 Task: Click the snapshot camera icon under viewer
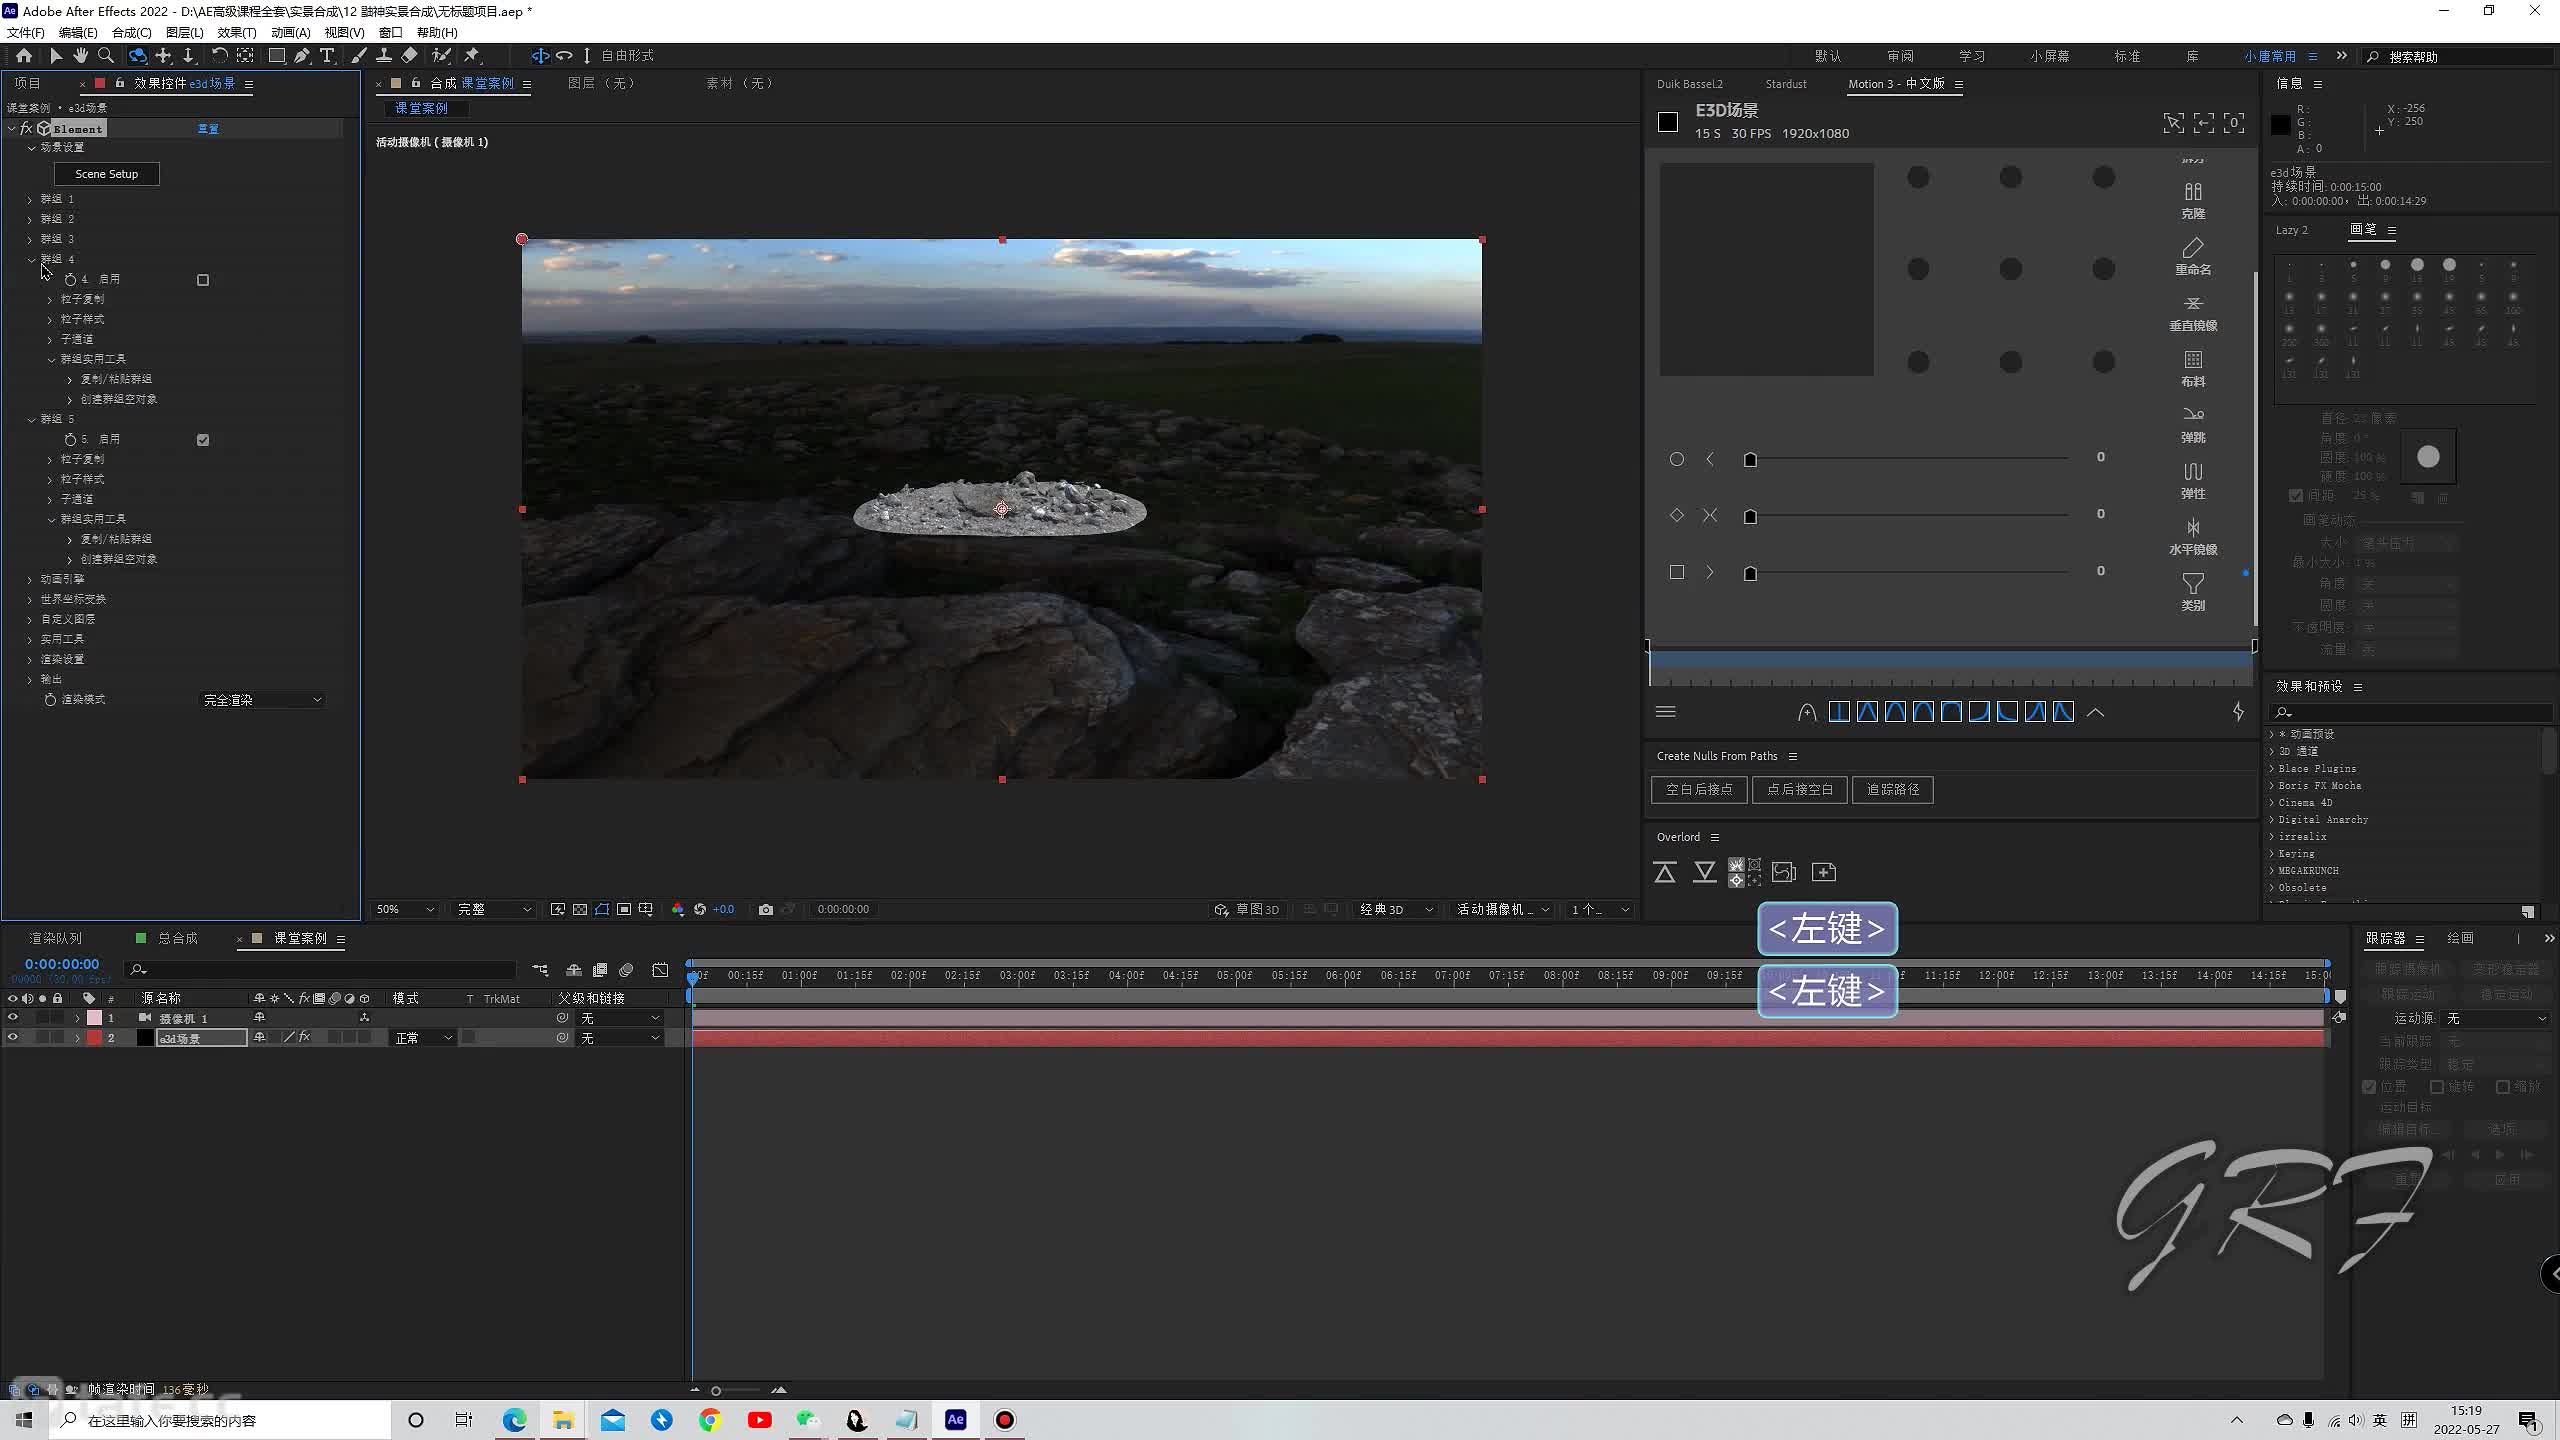tap(766, 909)
